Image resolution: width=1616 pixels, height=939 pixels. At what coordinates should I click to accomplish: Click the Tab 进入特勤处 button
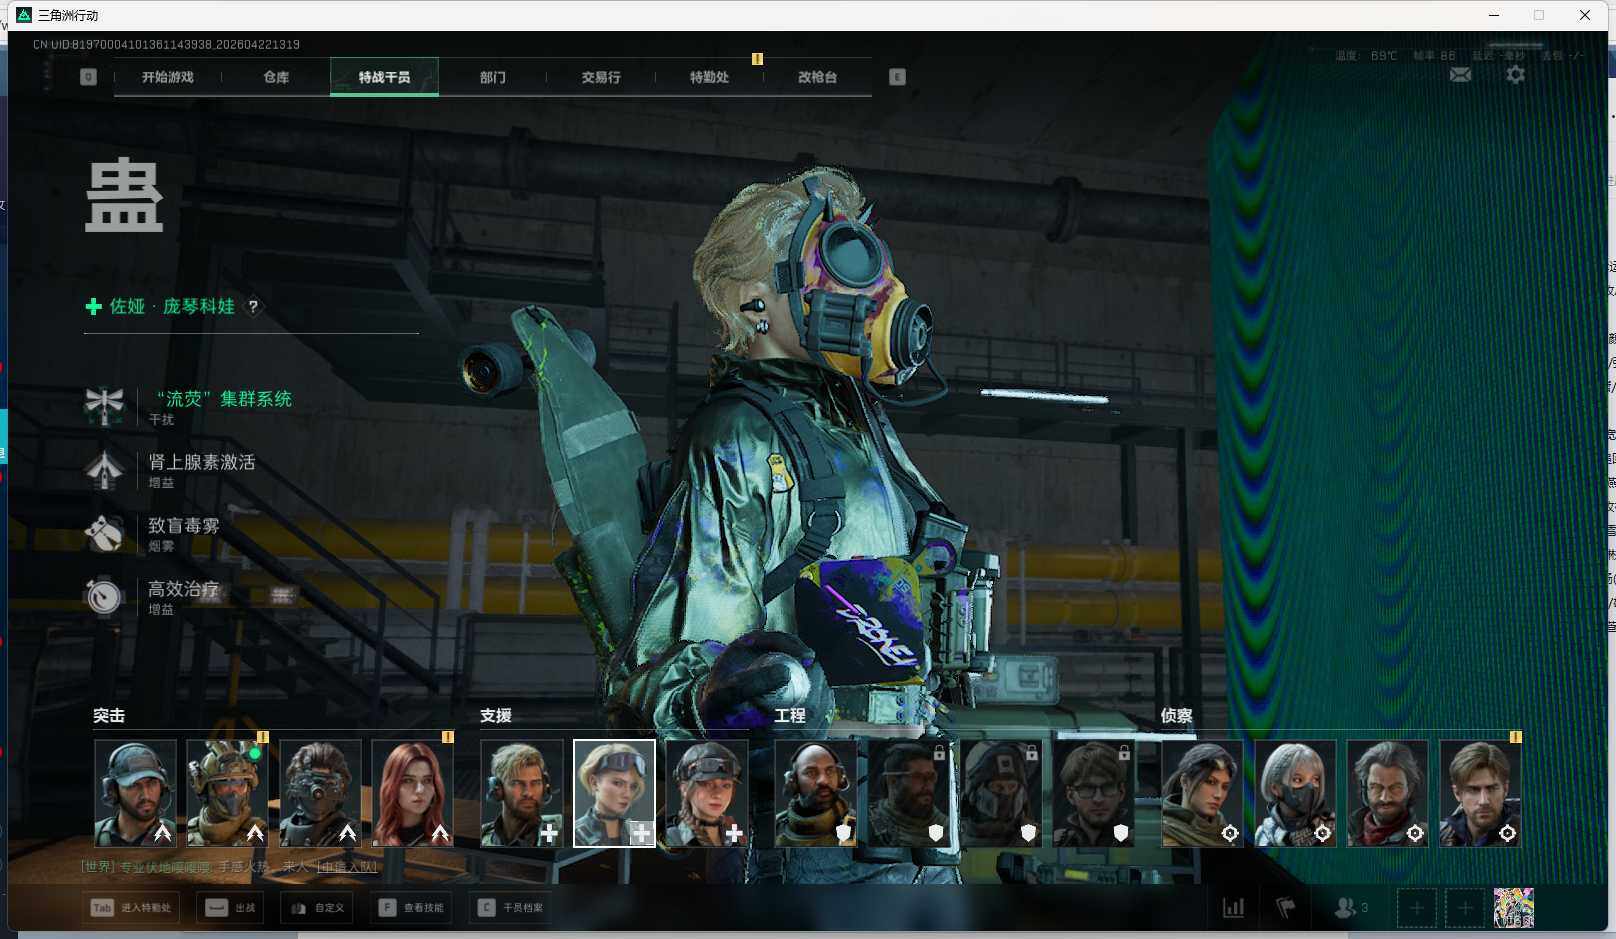(133, 908)
